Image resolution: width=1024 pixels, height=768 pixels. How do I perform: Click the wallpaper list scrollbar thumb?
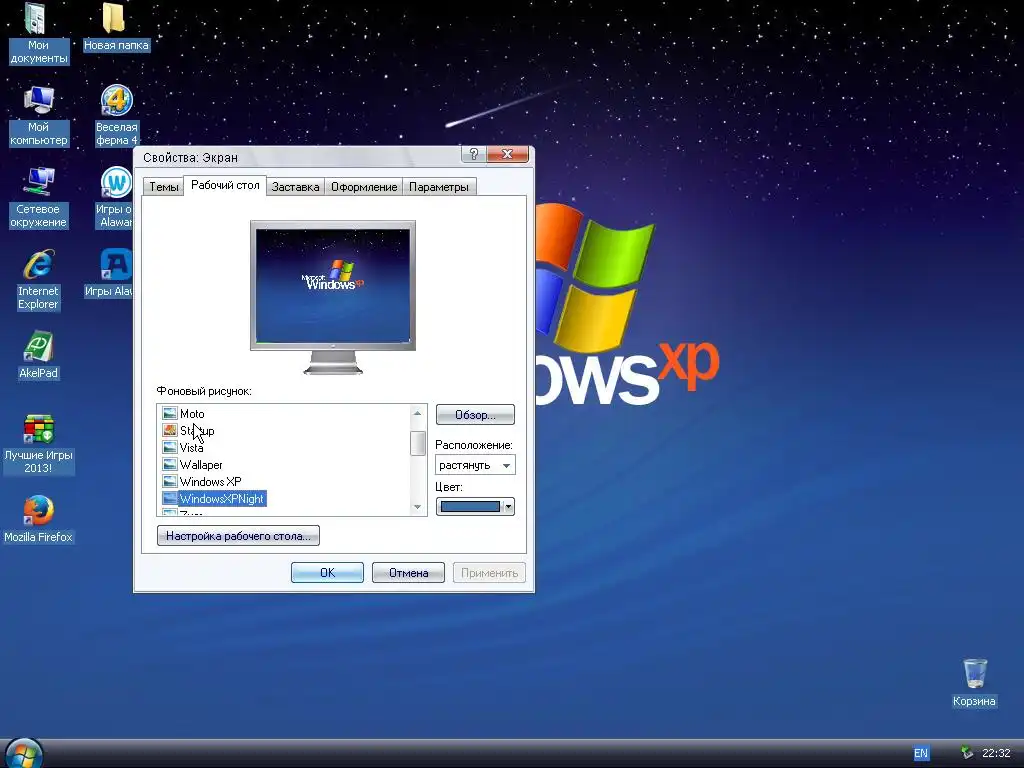coord(418,443)
